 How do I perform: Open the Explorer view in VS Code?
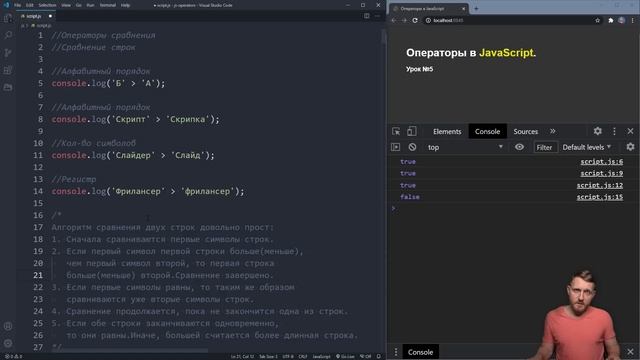pyautogui.click(x=8, y=18)
